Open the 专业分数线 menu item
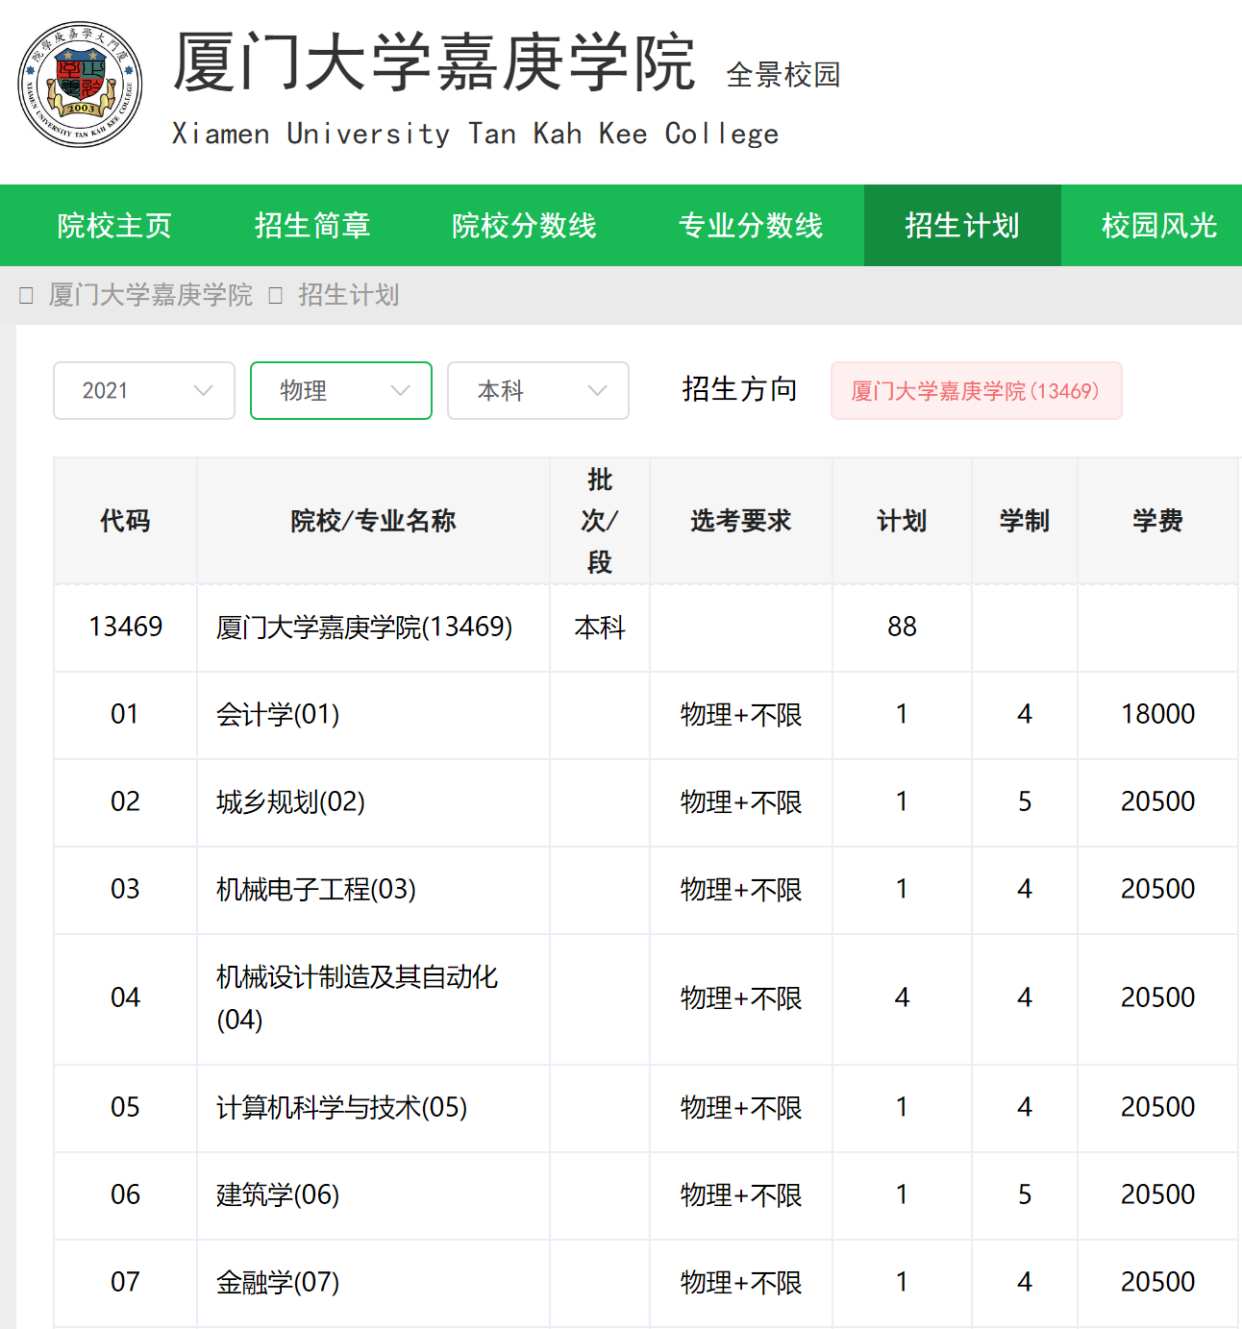 (752, 225)
